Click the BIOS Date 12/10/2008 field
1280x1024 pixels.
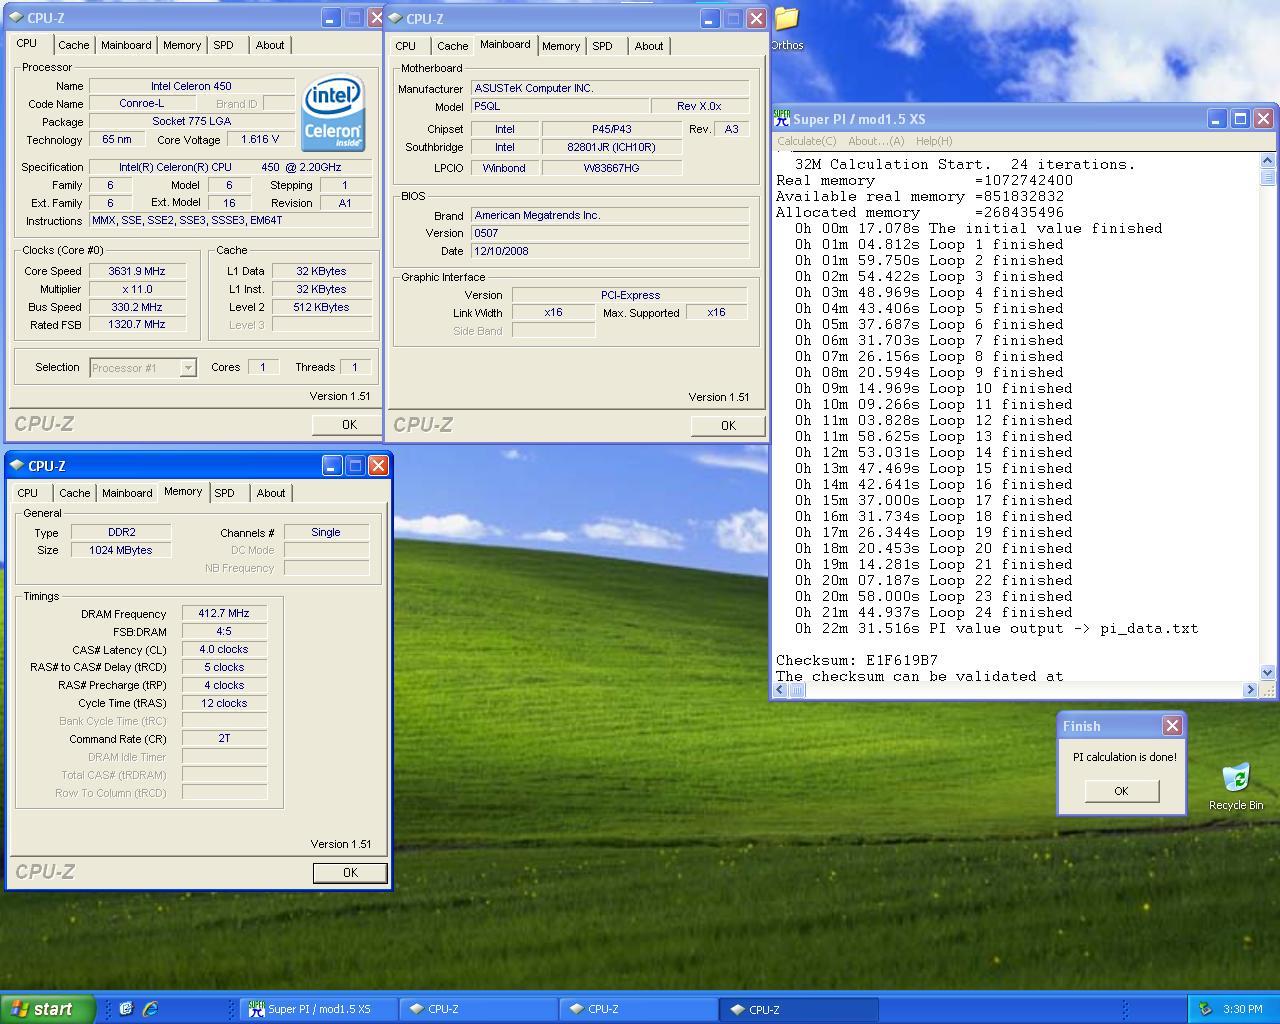(610, 251)
